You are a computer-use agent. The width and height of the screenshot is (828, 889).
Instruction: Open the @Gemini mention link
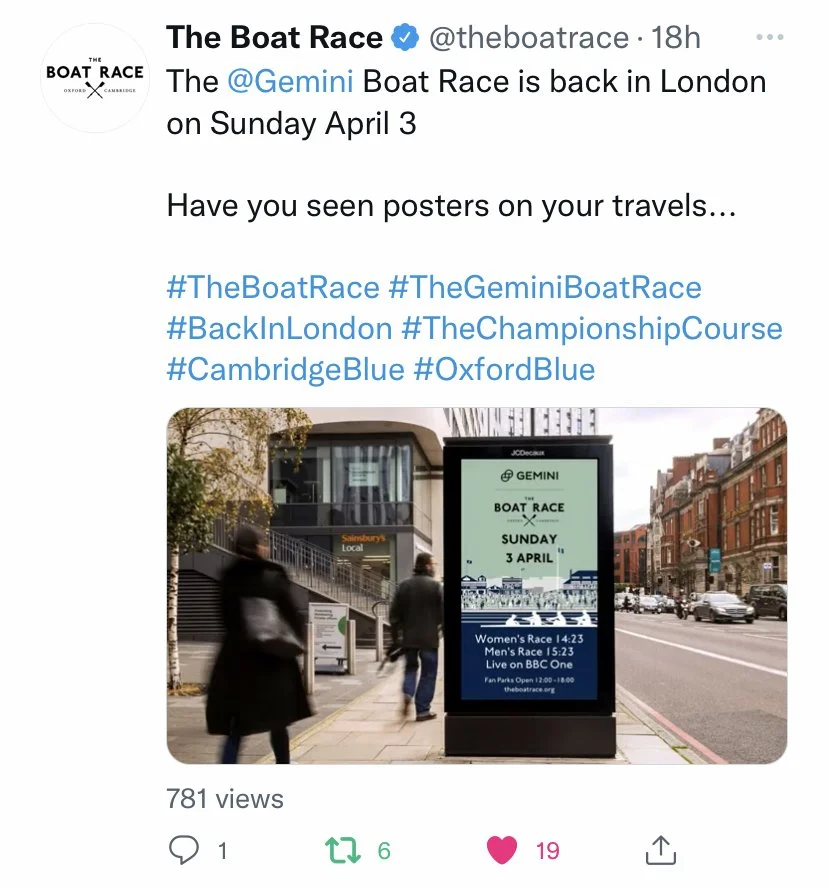pyautogui.click(x=290, y=81)
